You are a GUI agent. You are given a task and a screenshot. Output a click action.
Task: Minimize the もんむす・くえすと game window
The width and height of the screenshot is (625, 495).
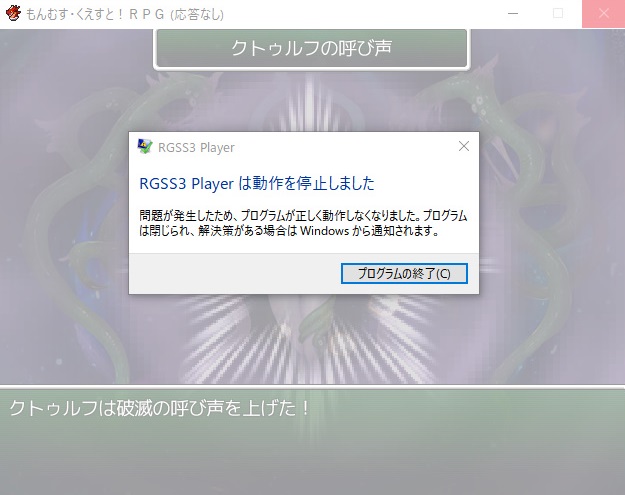[513, 14]
